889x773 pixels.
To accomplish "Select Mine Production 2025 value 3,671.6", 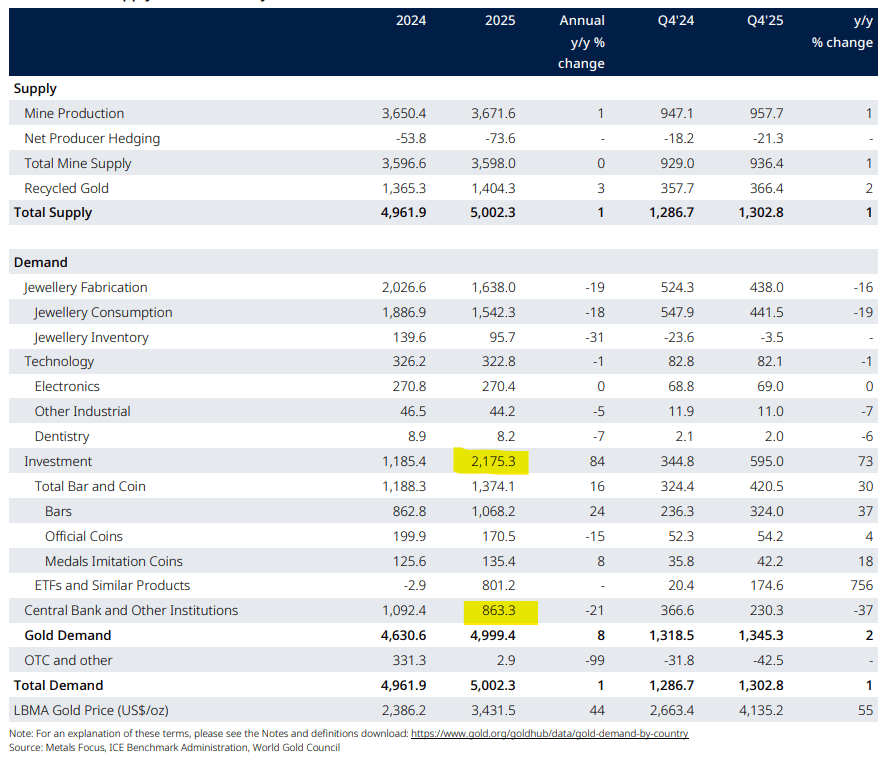I will (x=493, y=113).
